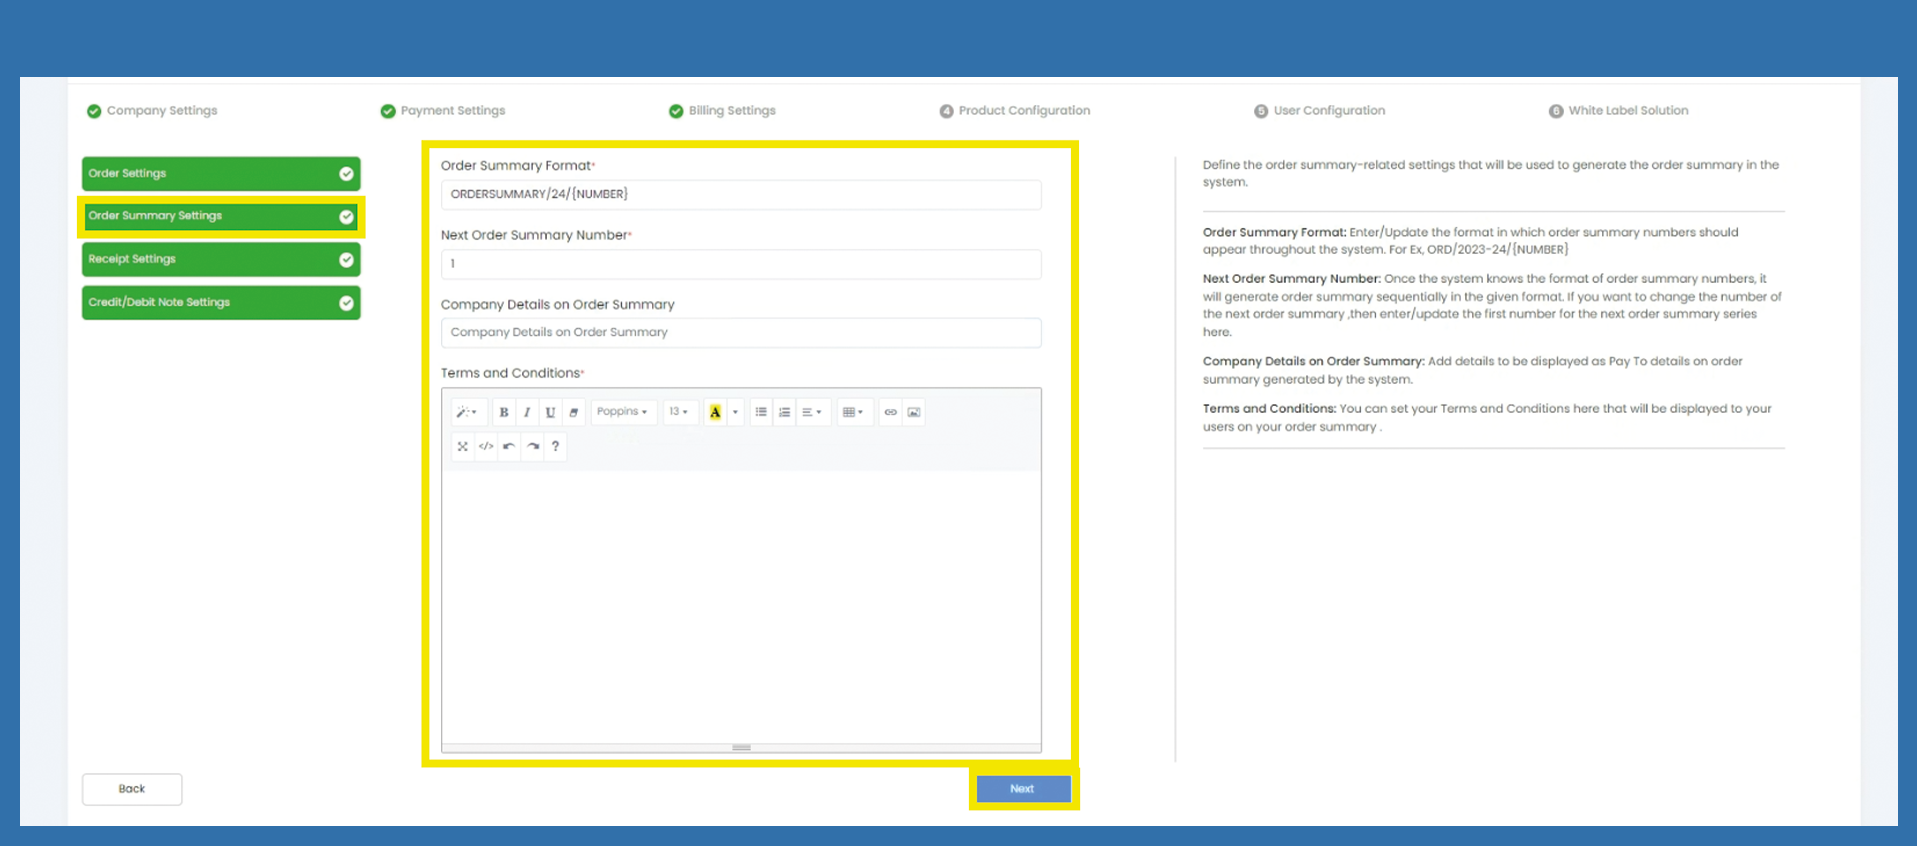This screenshot has width=1917, height=846.
Task: Switch editor to code view
Action: [x=486, y=446]
